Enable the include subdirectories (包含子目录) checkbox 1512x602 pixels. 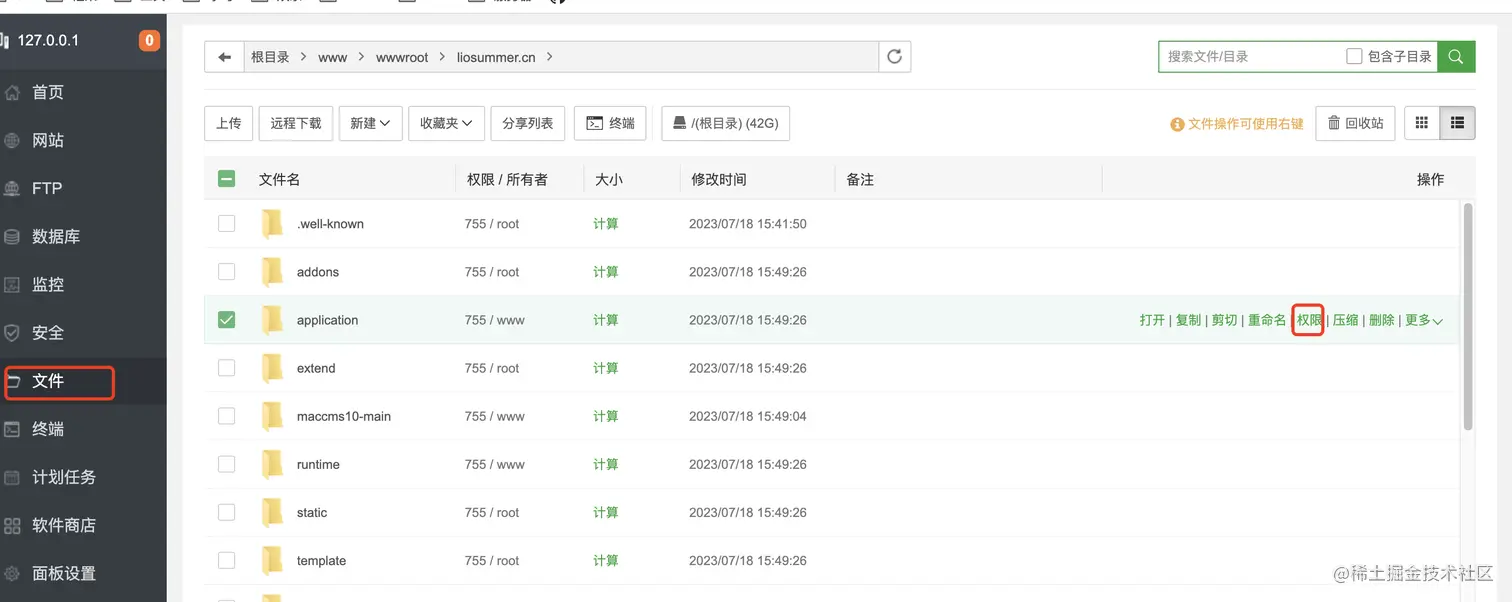point(1354,57)
